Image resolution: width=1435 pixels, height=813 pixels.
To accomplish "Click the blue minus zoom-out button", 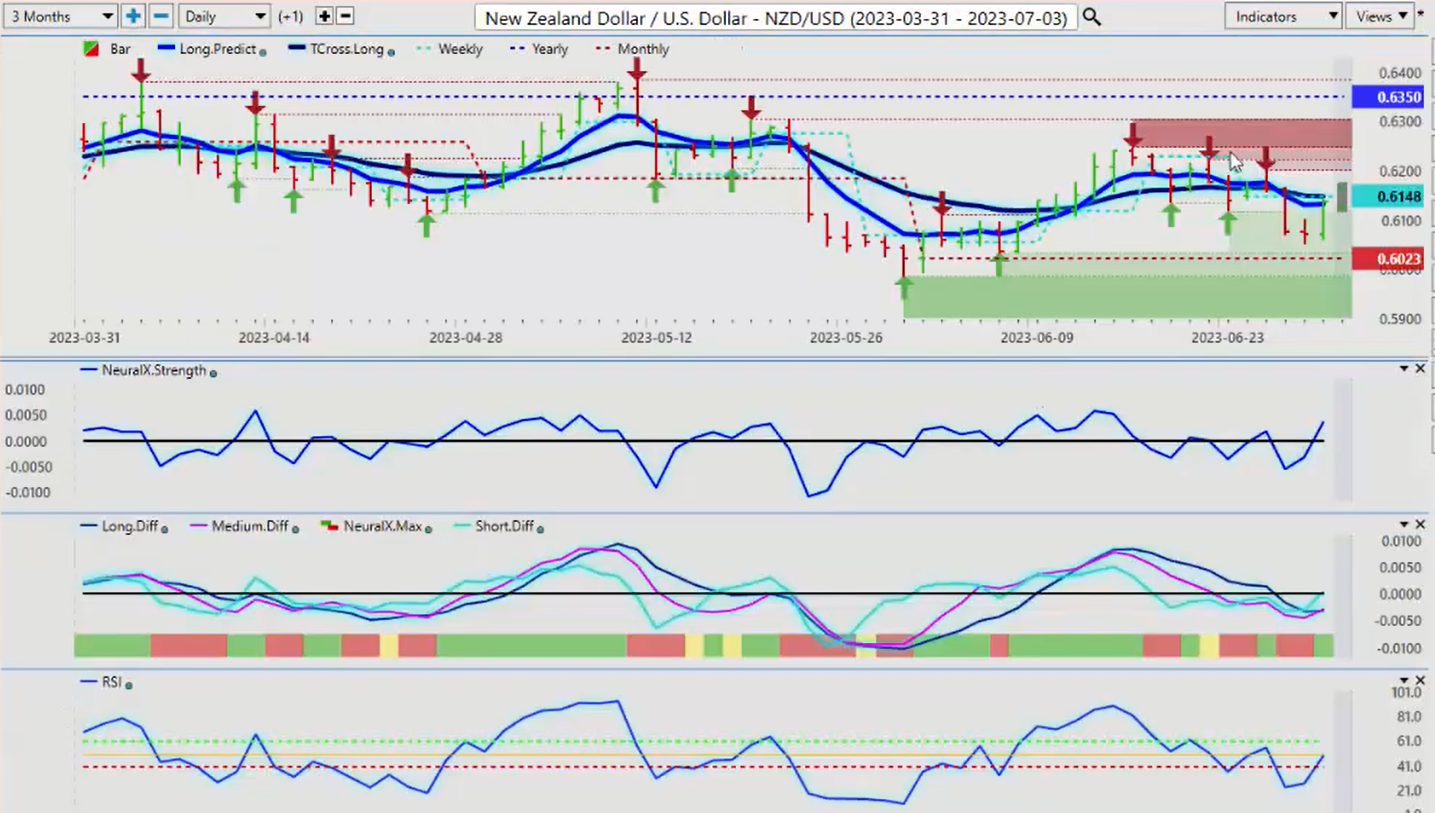I will (161, 16).
